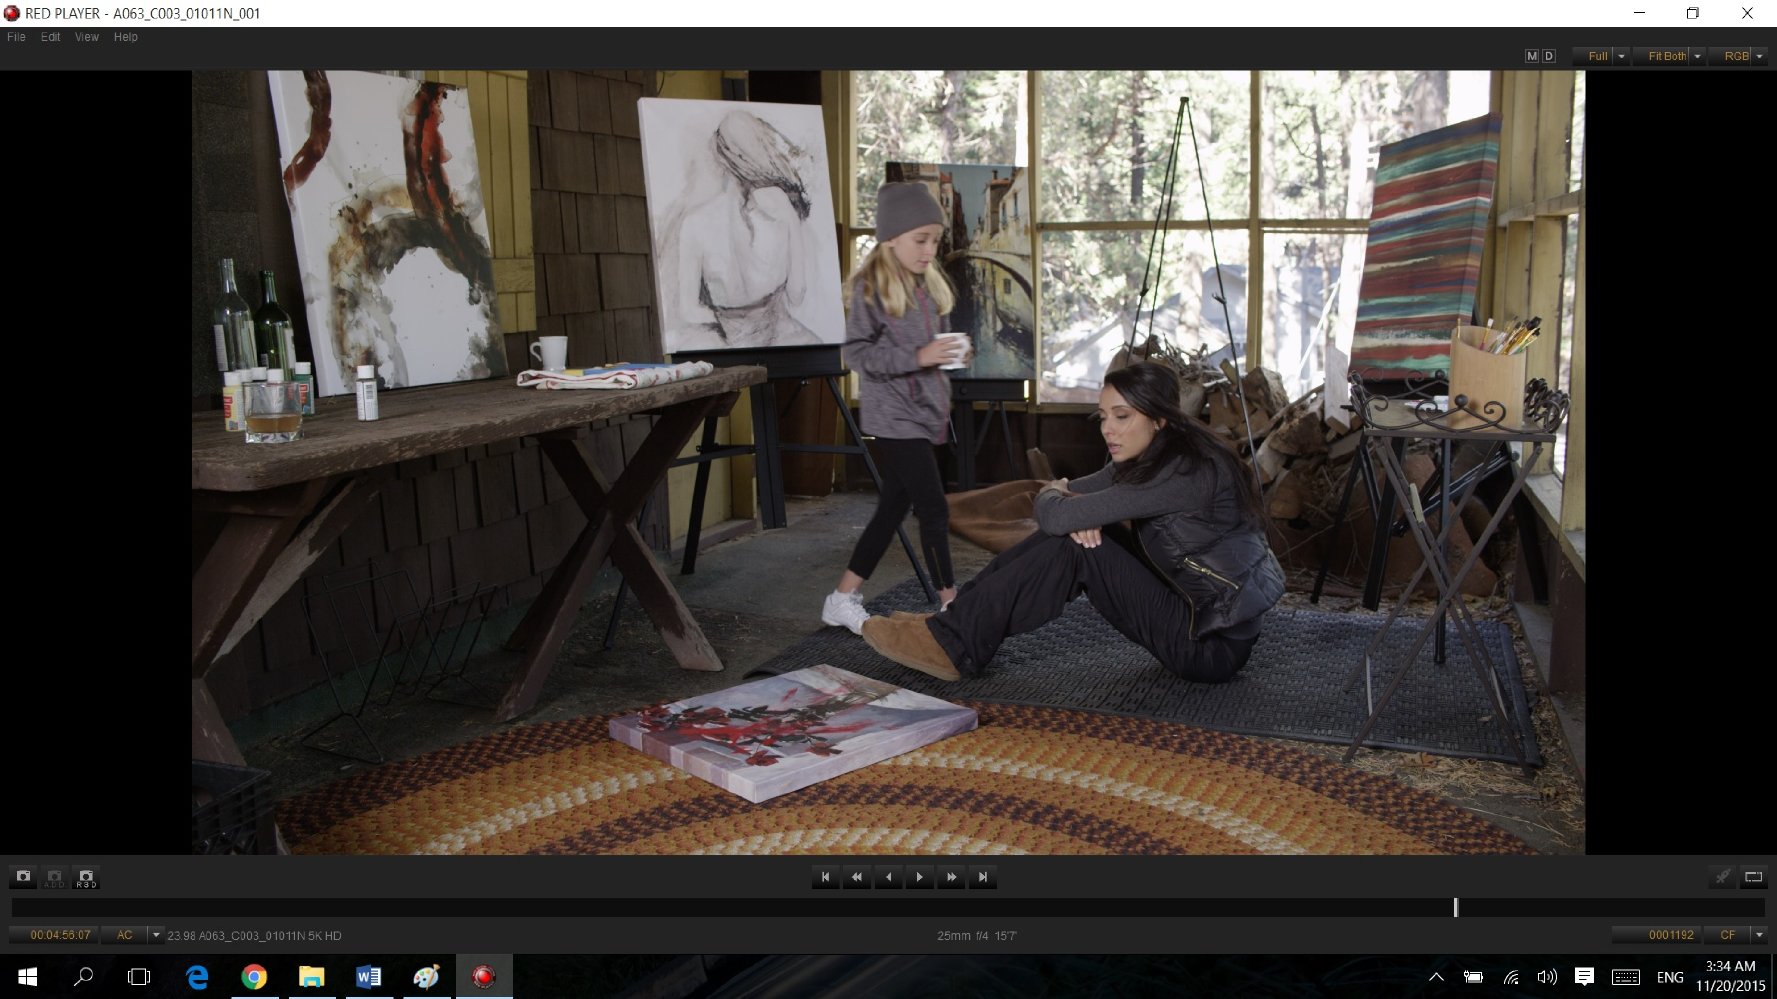Click the timecode field 00:04:56:07
Image resolution: width=1777 pixels, height=999 pixels.
(x=54, y=935)
